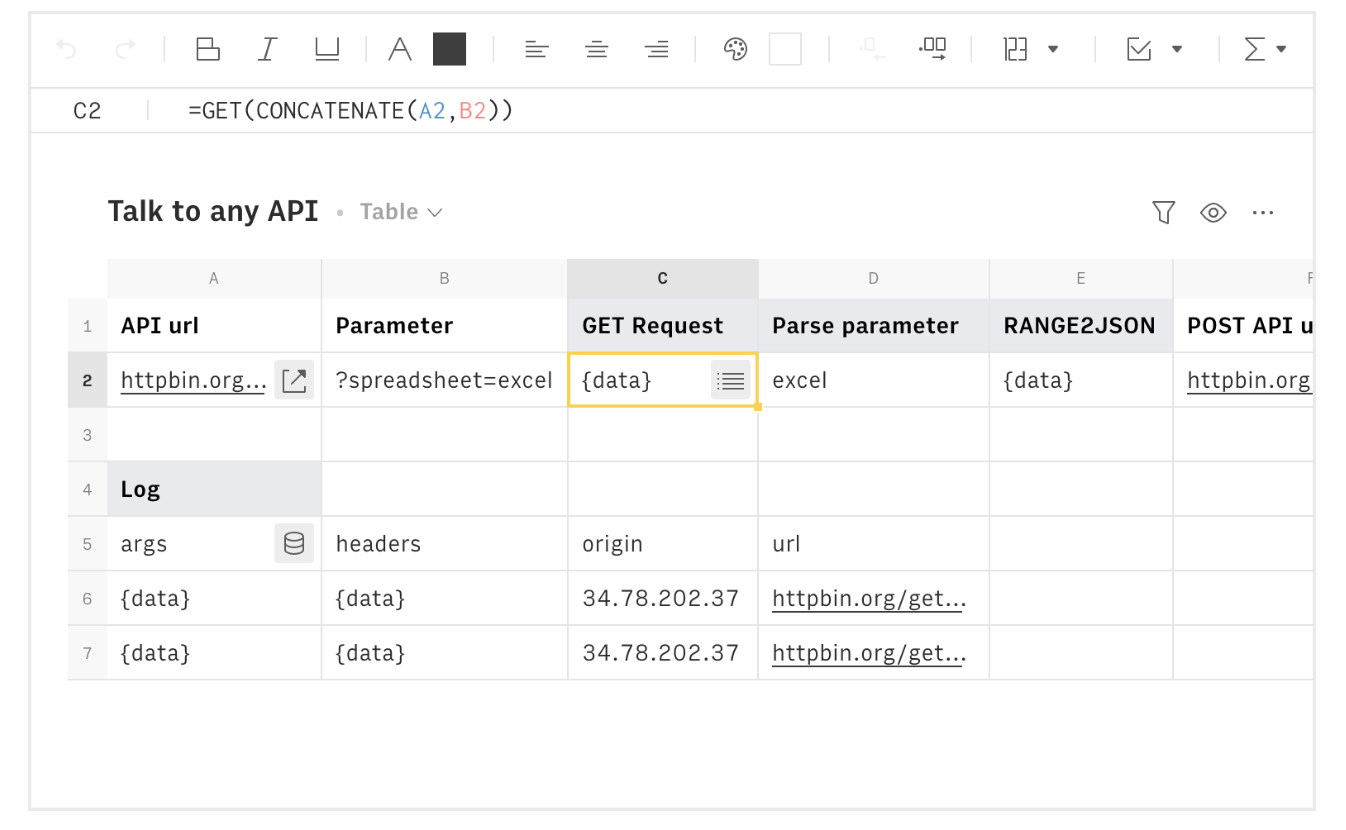Open the filter icon above the table
Image resolution: width=1346 pixels, height=830 pixels.
point(1163,212)
